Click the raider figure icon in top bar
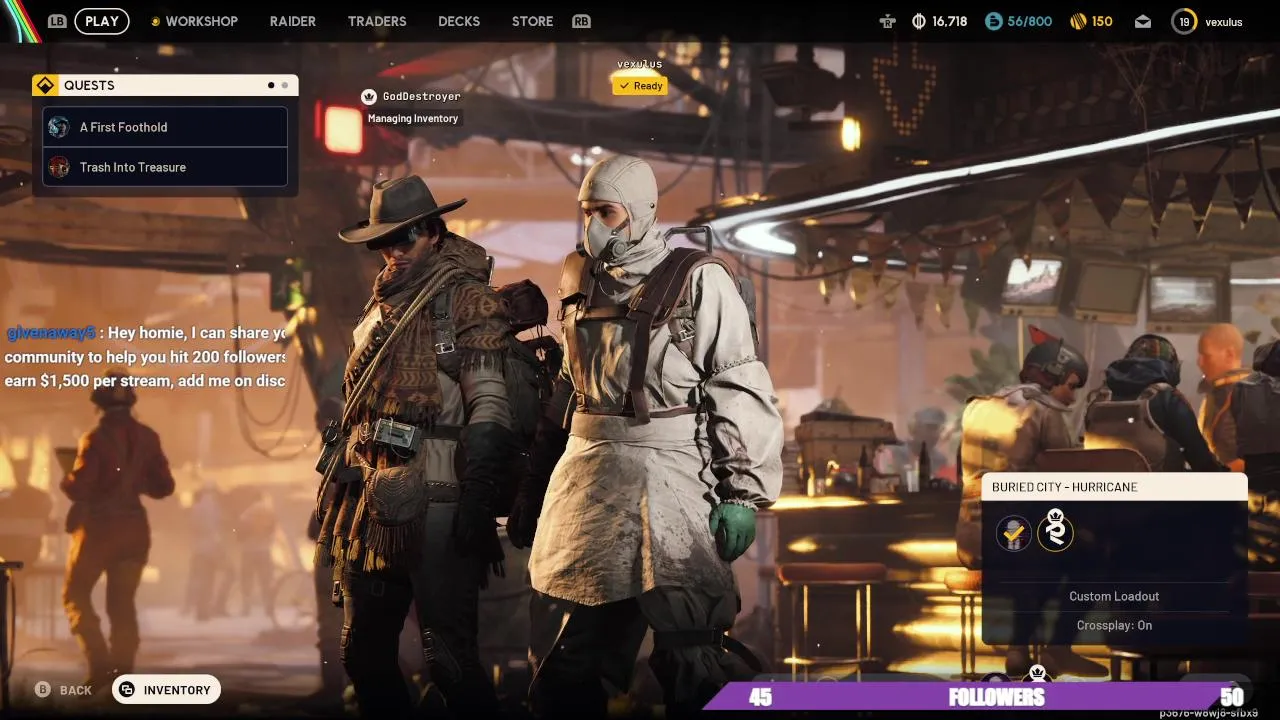The width and height of the screenshot is (1280, 720). (x=887, y=21)
